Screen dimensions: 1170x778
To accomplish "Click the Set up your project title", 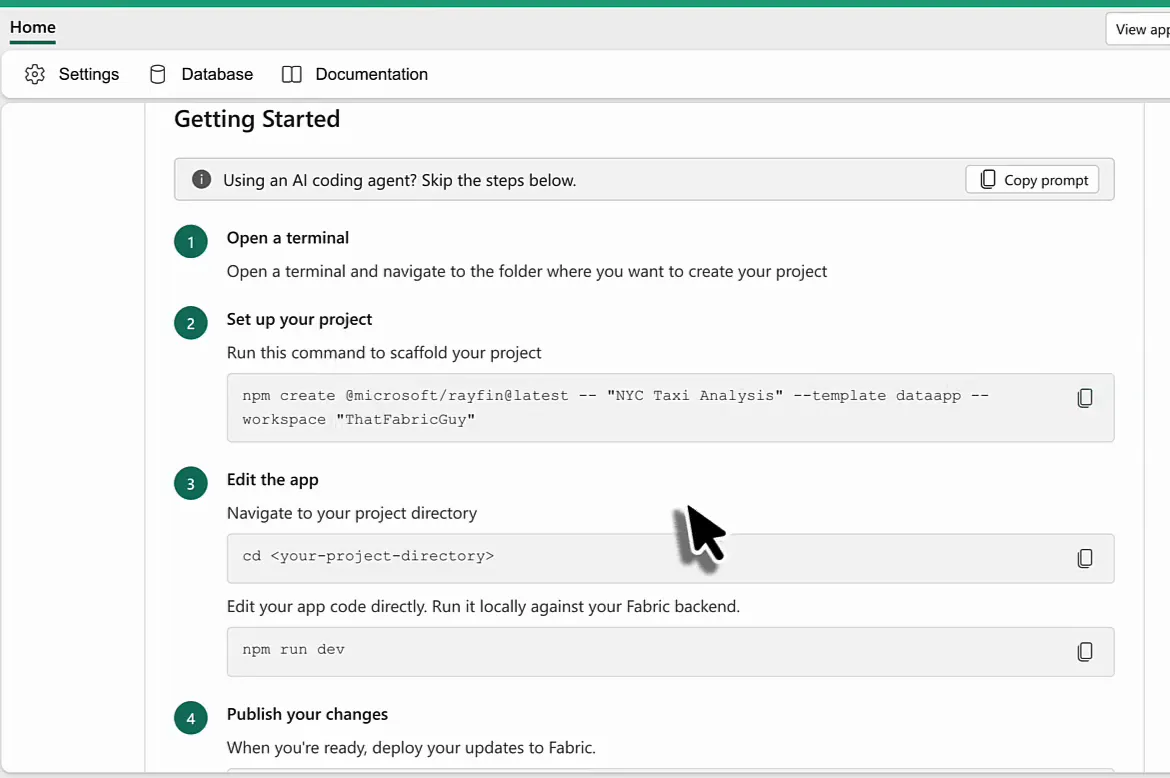I will [x=299, y=319].
